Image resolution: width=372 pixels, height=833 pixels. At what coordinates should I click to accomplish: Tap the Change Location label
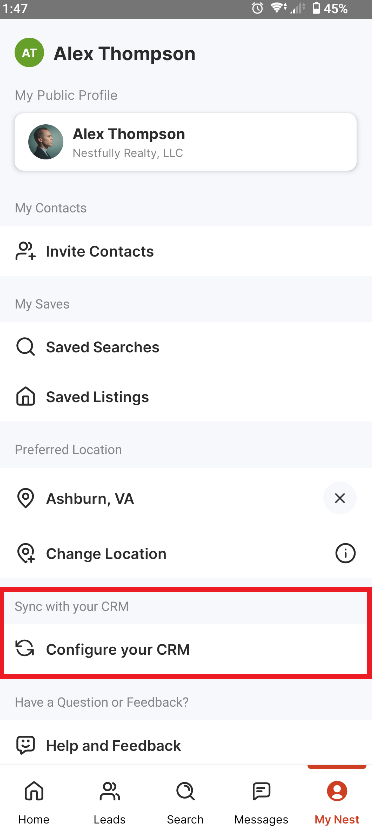(x=106, y=554)
